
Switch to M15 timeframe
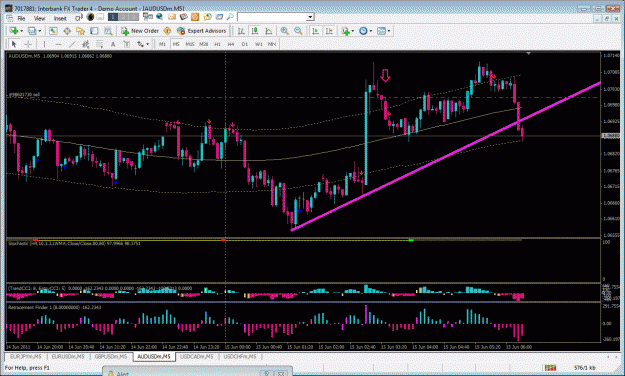pos(190,44)
